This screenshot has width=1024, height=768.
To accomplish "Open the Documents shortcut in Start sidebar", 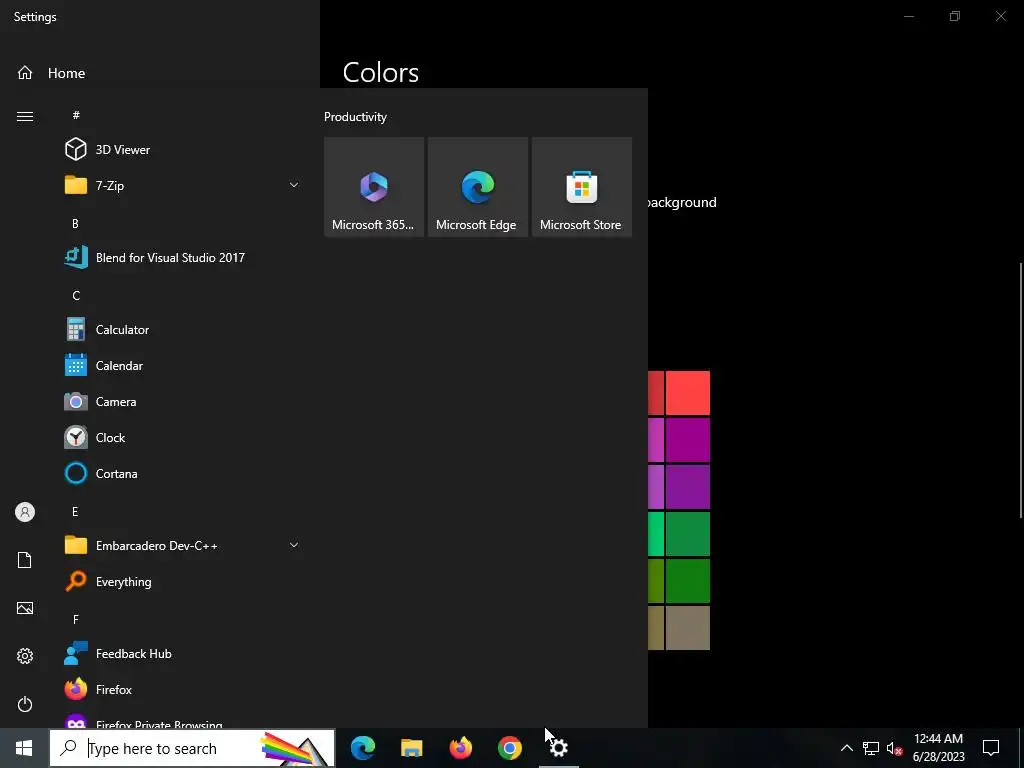I will 25,560.
